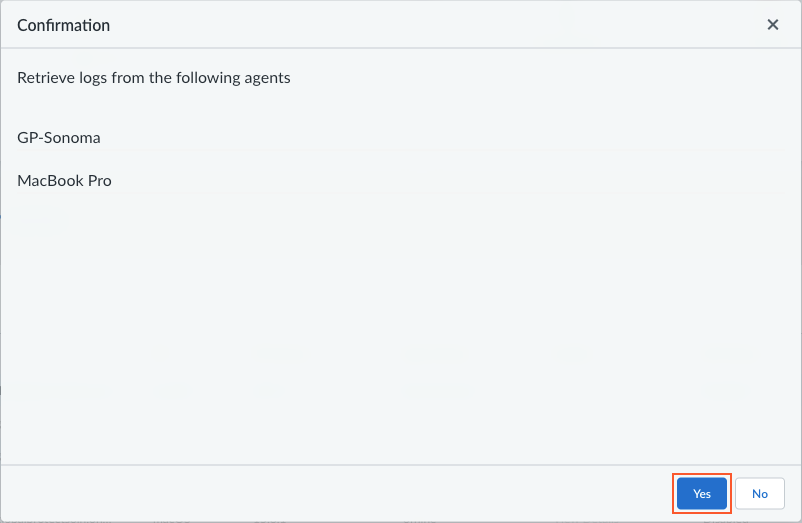The image size is (802, 523).
Task: Select the MacBook Pro agent entry
Action: click(x=64, y=181)
